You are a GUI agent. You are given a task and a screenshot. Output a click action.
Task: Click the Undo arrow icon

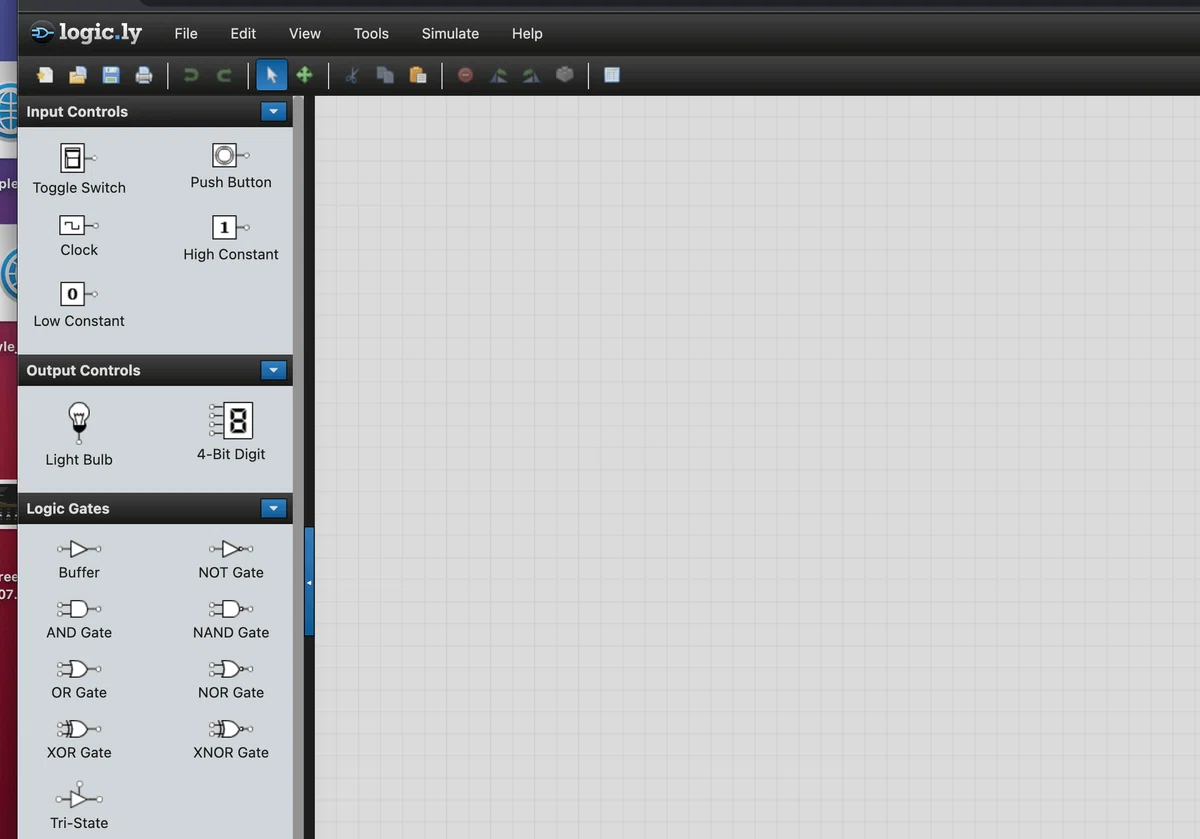pos(191,75)
